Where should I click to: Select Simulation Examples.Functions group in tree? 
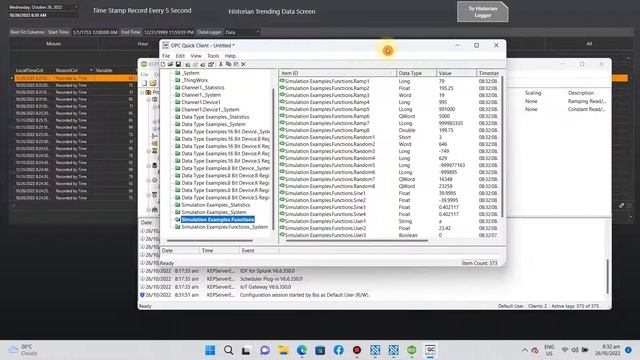[218, 220]
